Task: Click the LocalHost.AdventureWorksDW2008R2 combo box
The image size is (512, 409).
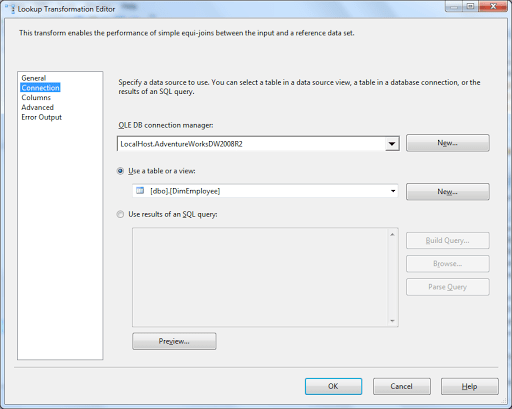Action: (x=258, y=144)
